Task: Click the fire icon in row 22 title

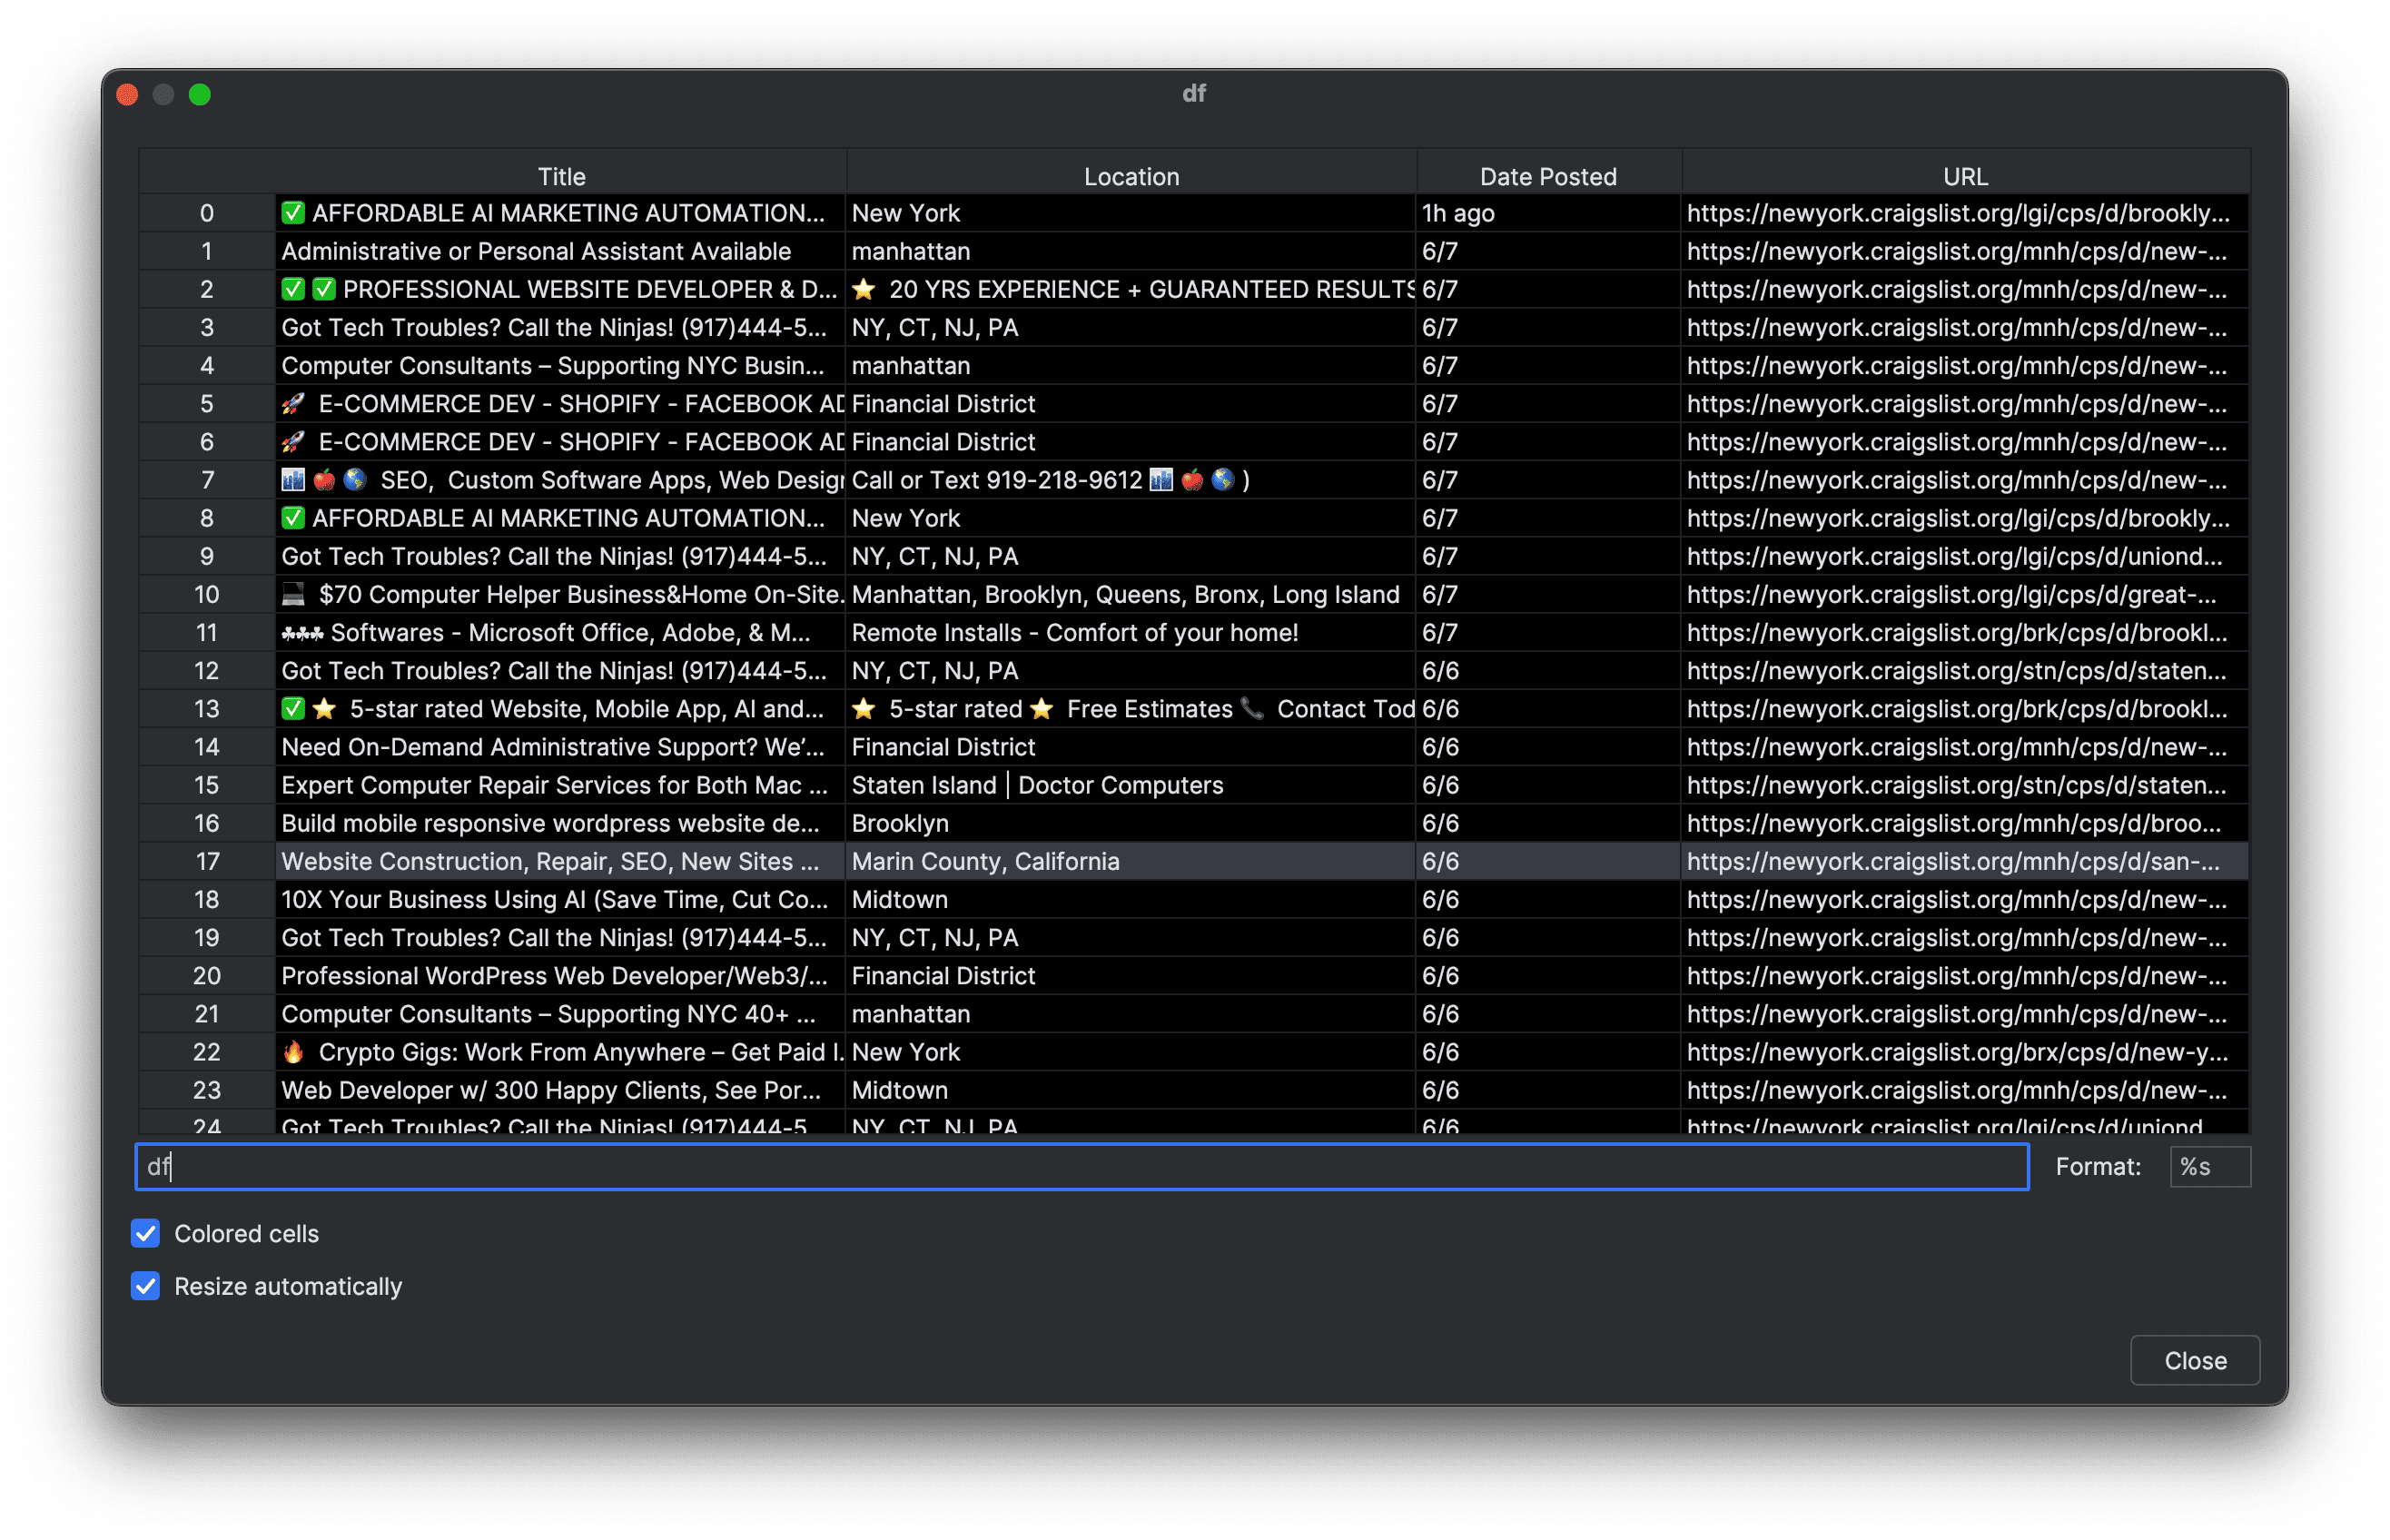Action: (293, 1052)
